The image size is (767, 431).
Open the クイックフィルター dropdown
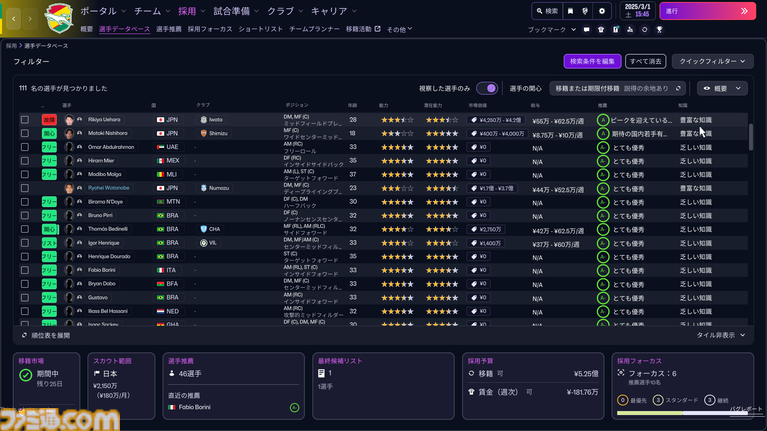710,61
